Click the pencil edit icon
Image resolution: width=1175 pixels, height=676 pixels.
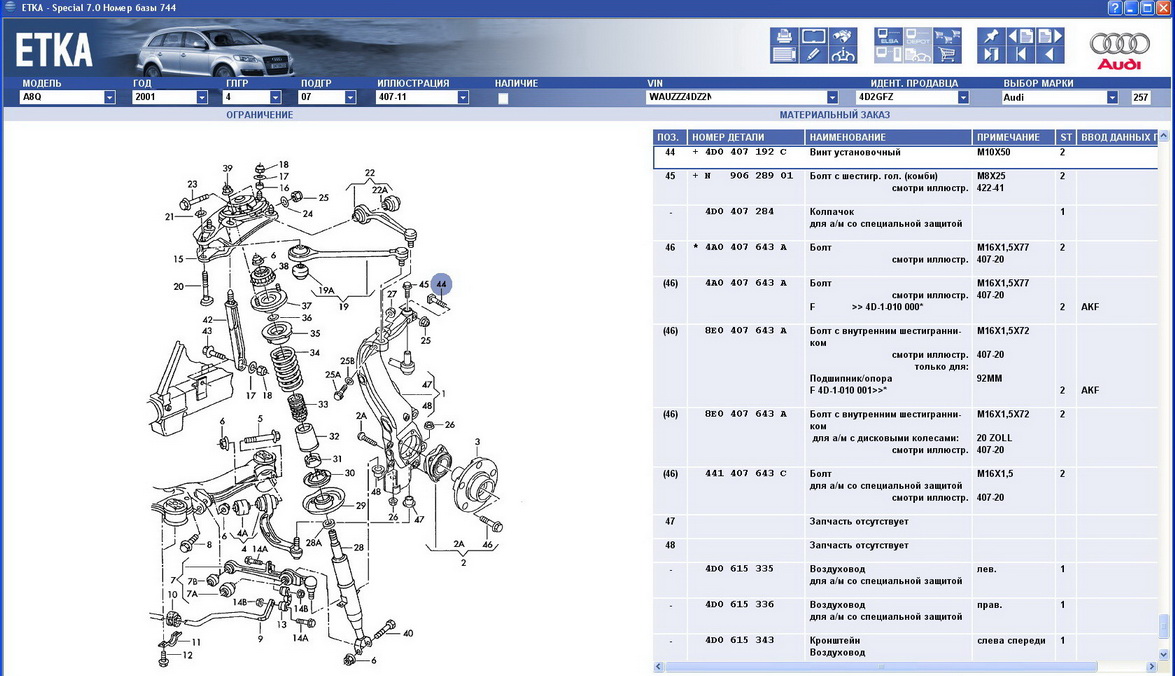[814, 55]
